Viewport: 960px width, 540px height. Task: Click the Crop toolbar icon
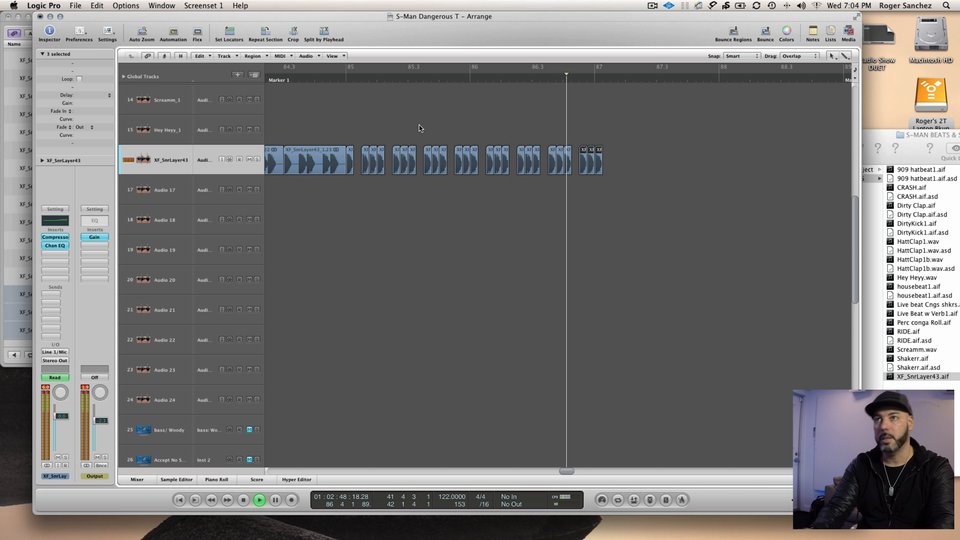point(293,34)
